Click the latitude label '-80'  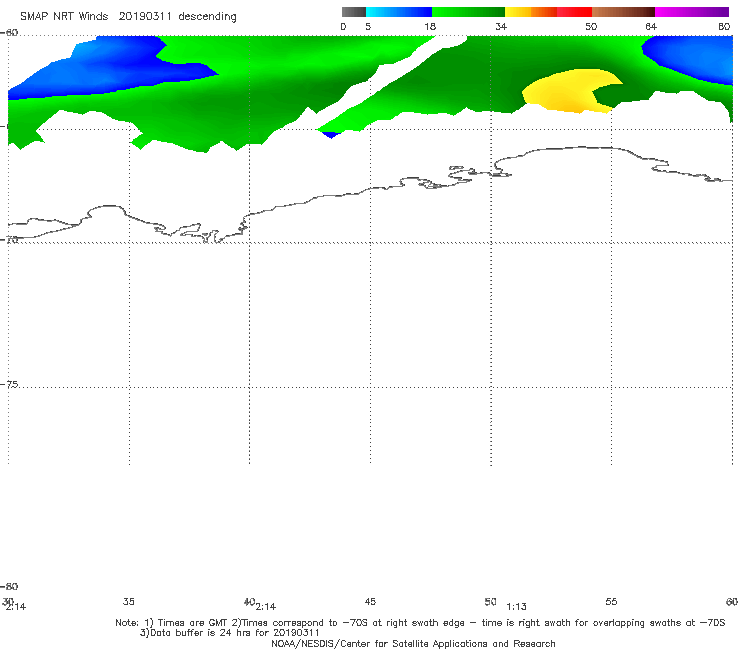point(10,586)
